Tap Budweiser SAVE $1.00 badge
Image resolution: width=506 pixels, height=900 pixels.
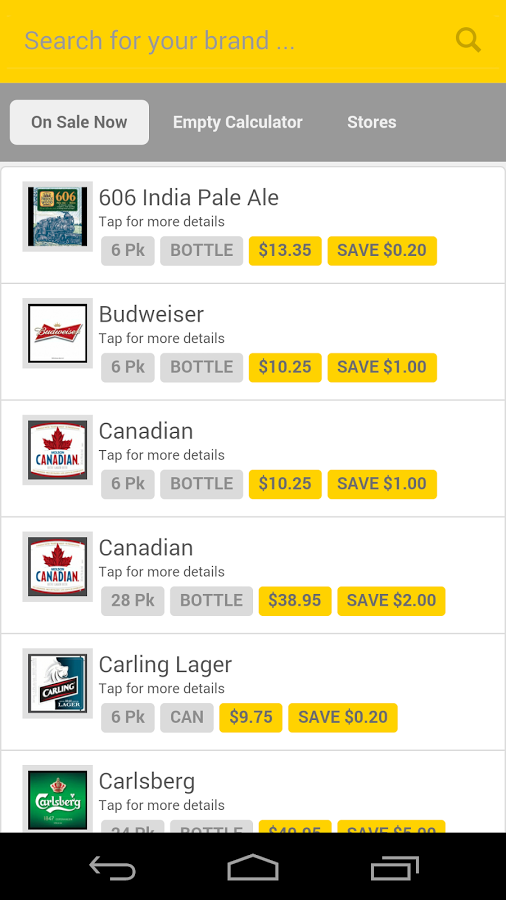click(x=382, y=367)
